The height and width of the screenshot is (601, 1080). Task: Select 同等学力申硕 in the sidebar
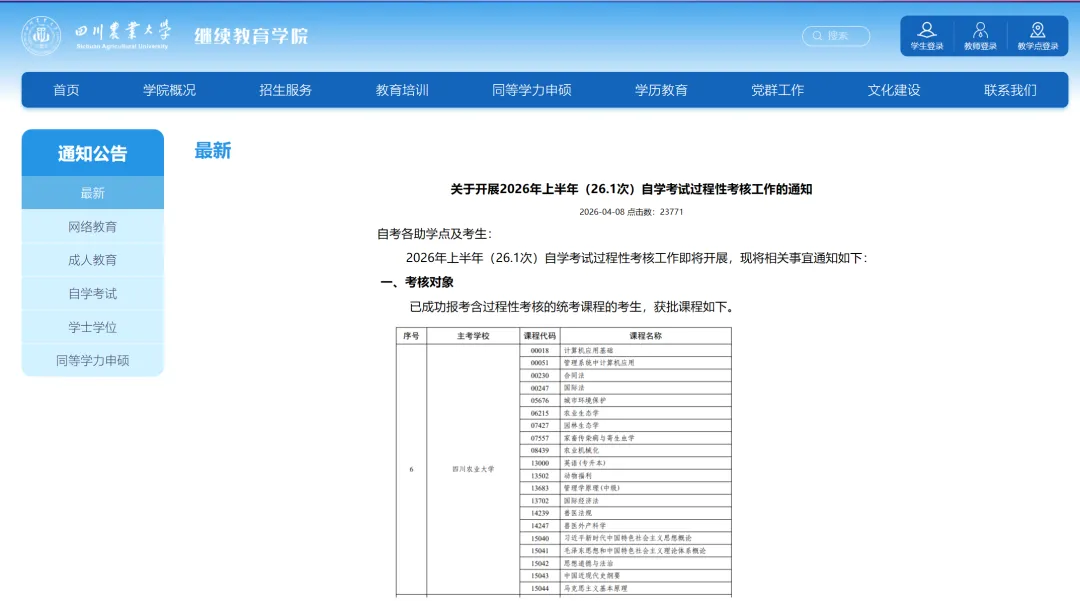point(92,360)
